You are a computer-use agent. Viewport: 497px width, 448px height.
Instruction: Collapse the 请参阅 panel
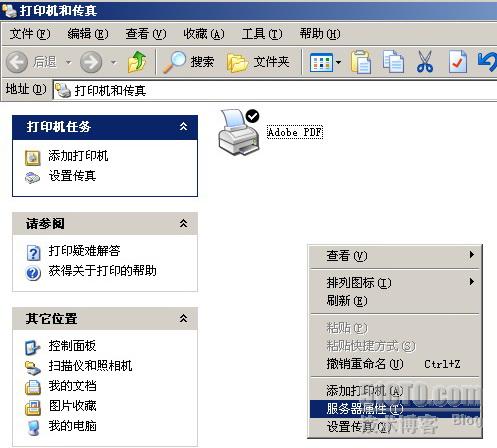183,223
